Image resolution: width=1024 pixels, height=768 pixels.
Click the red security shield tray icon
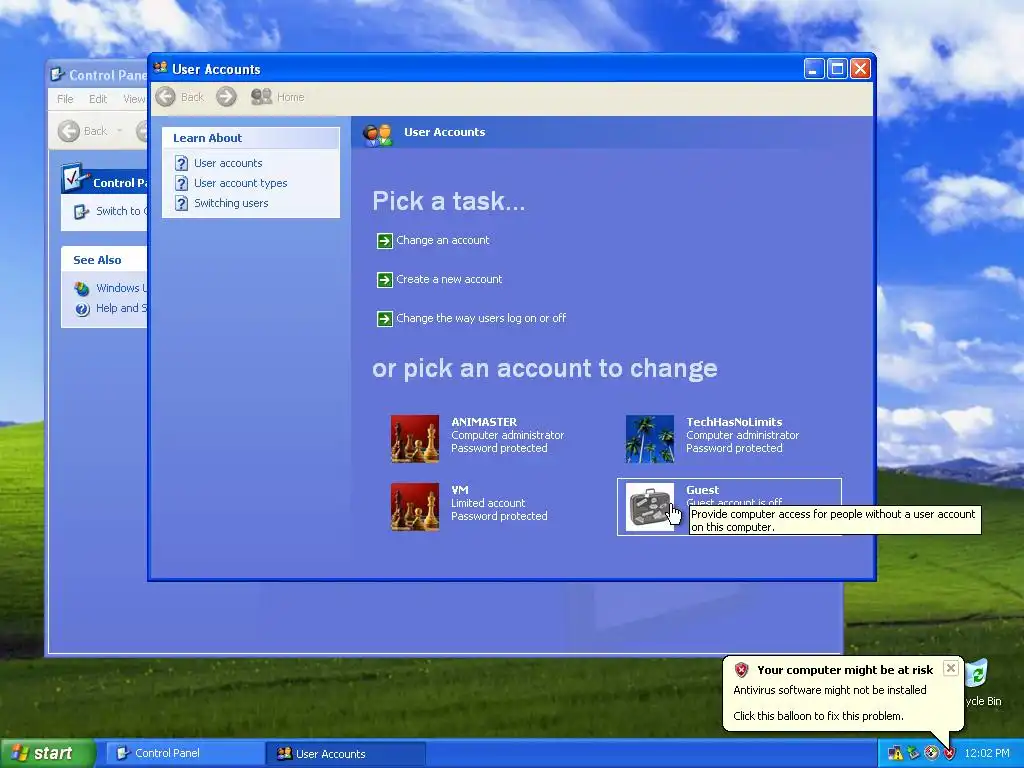[949, 754]
